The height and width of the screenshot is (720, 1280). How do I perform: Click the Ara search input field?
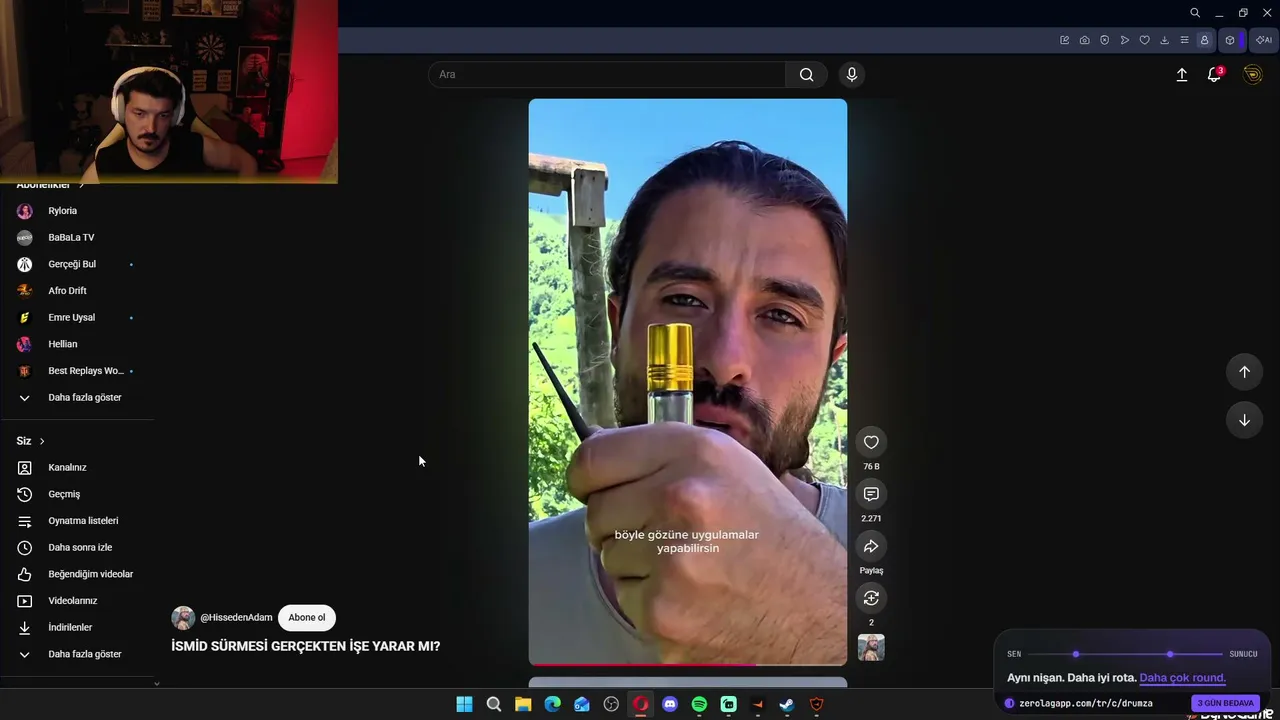click(607, 75)
